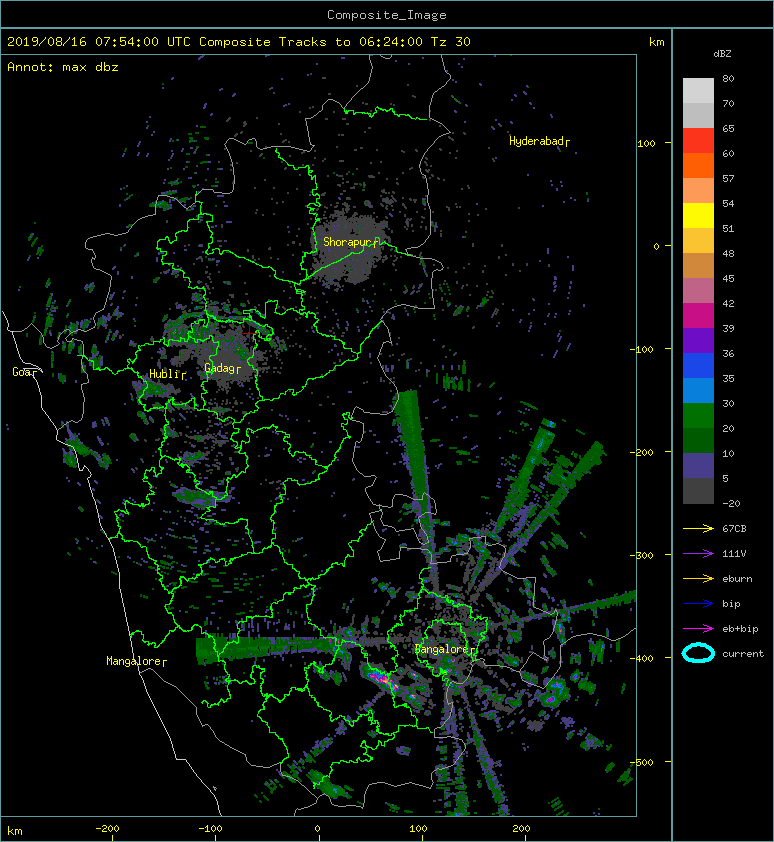Click the bip blue arrow legend icon
This screenshot has width=774, height=842.
[698, 604]
